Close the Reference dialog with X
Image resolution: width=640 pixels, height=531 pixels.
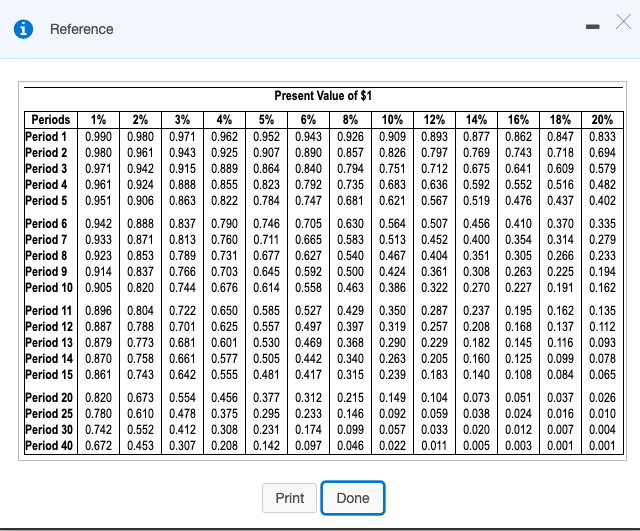(623, 22)
